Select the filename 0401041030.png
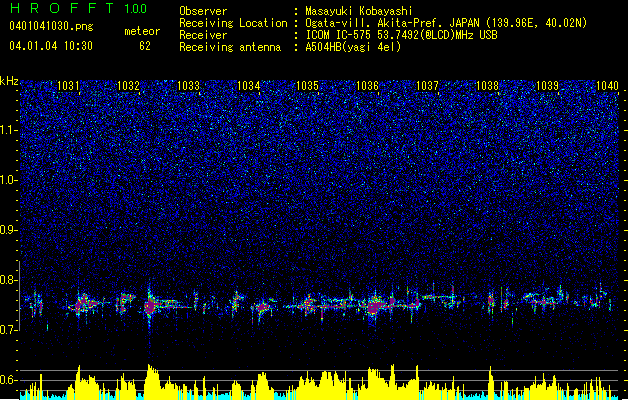Image resolution: width=629 pixels, height=400 pixels. [51, 26]
